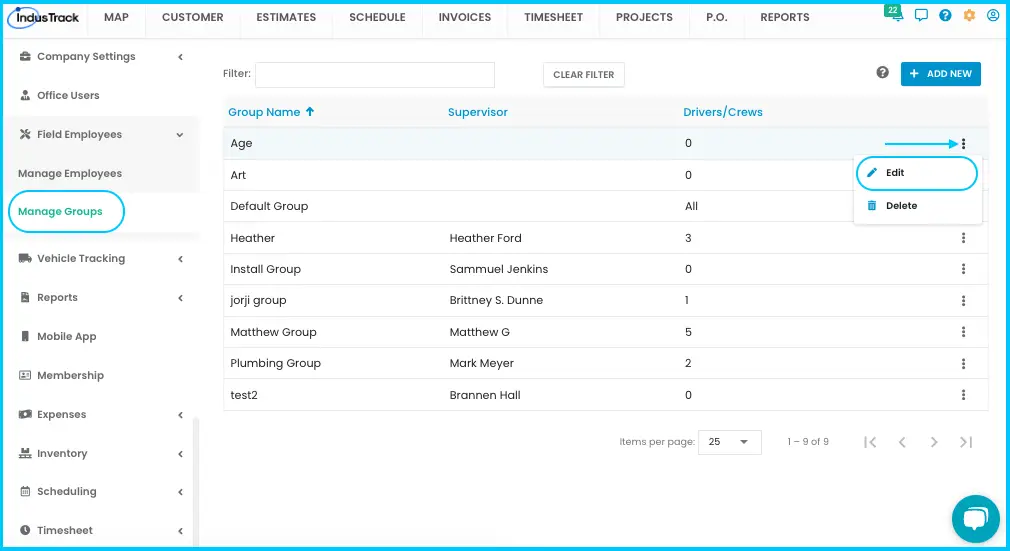Open the live chat bubble widget
The width and height of the screenshot is (1010, 551).
(975, 519)
